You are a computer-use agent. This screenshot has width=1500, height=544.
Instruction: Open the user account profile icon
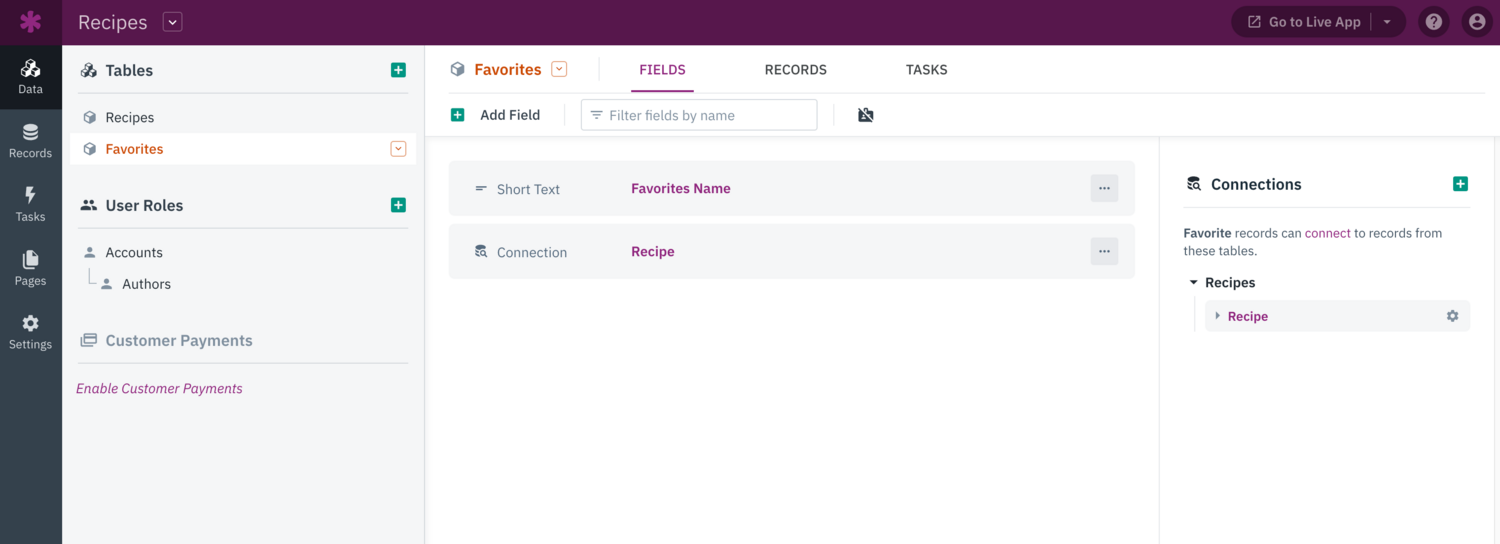[x=1477, y=22]
